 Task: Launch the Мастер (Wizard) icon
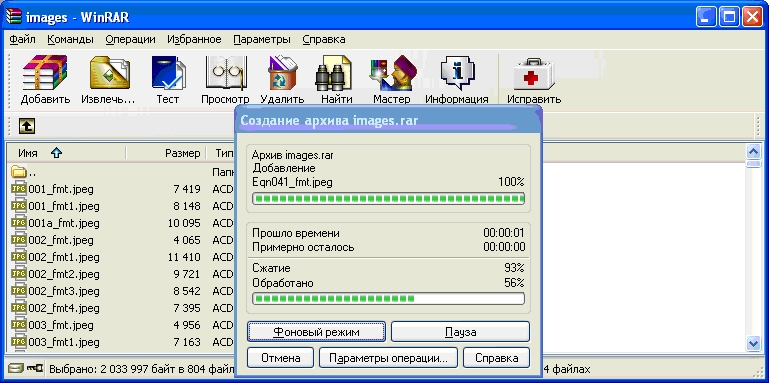(391, 79)
